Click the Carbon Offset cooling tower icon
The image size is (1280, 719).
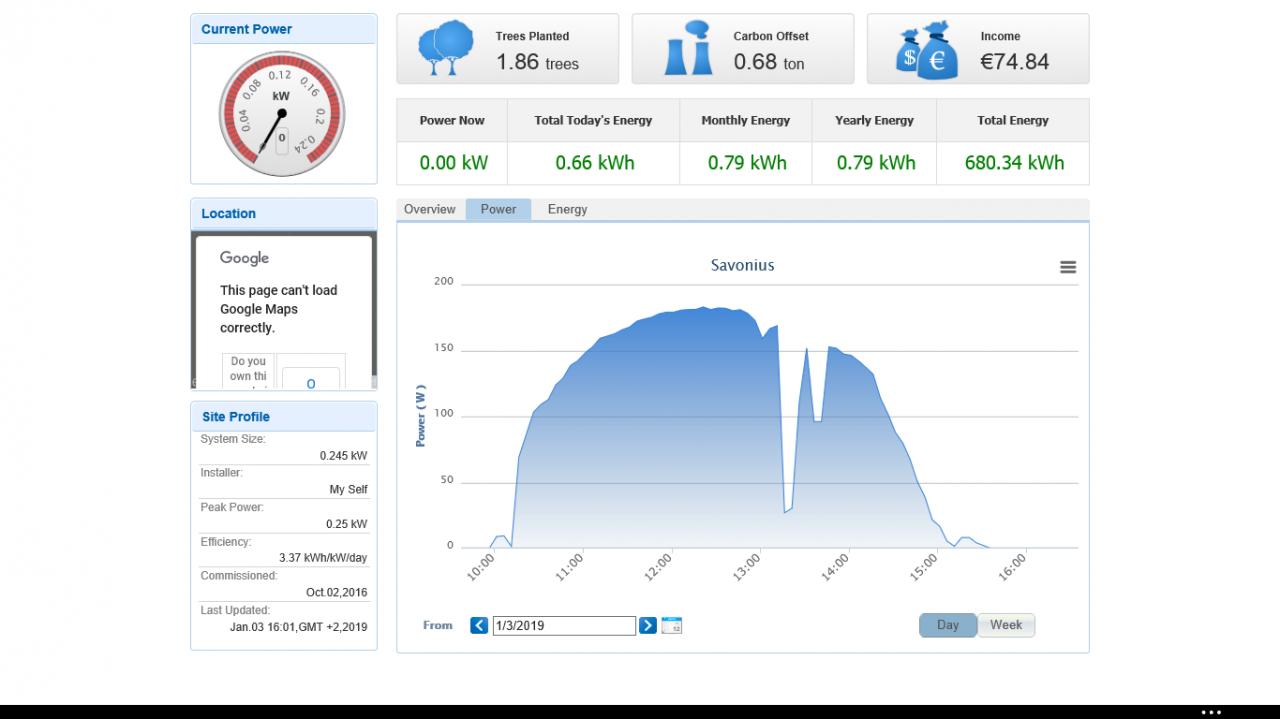click(689, 48)
